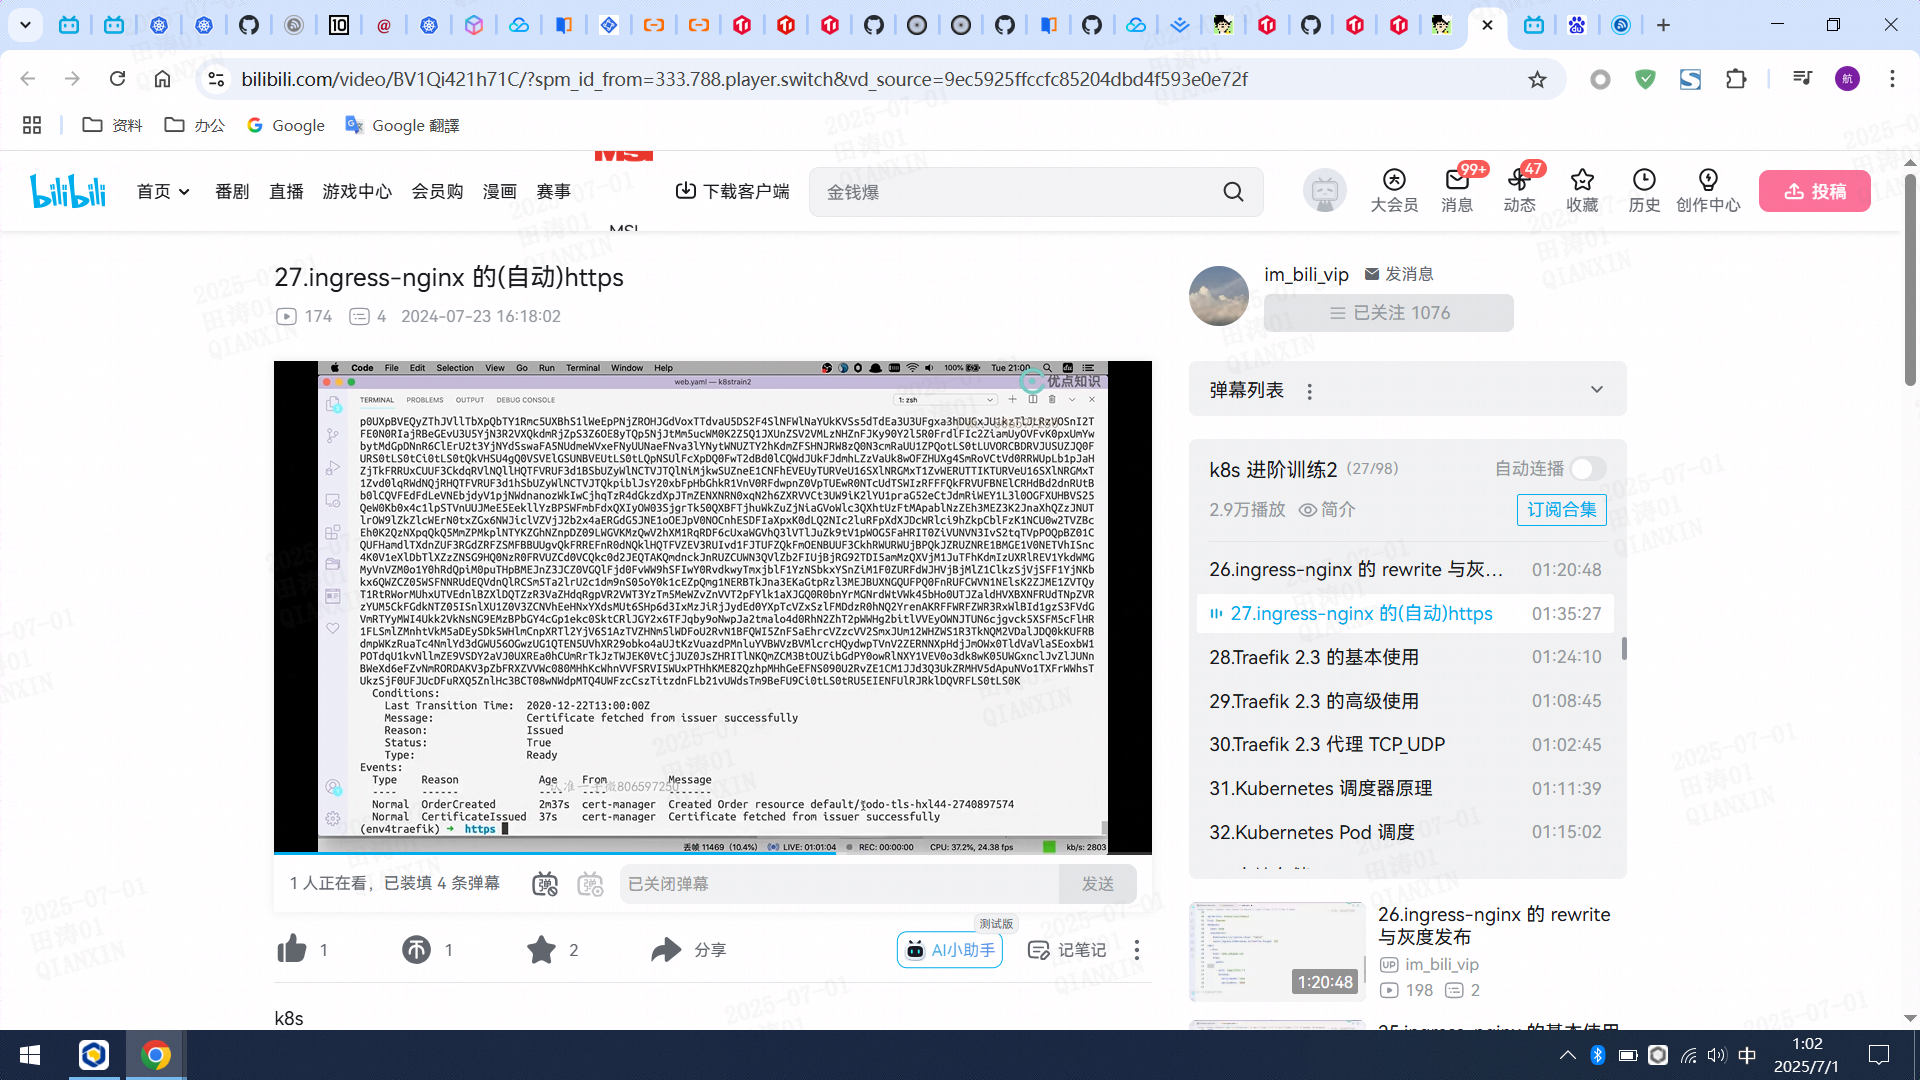Open more options beside 记笔记
The width and height of the screenshot is (1920, 1080).
tap(1137, 950)
